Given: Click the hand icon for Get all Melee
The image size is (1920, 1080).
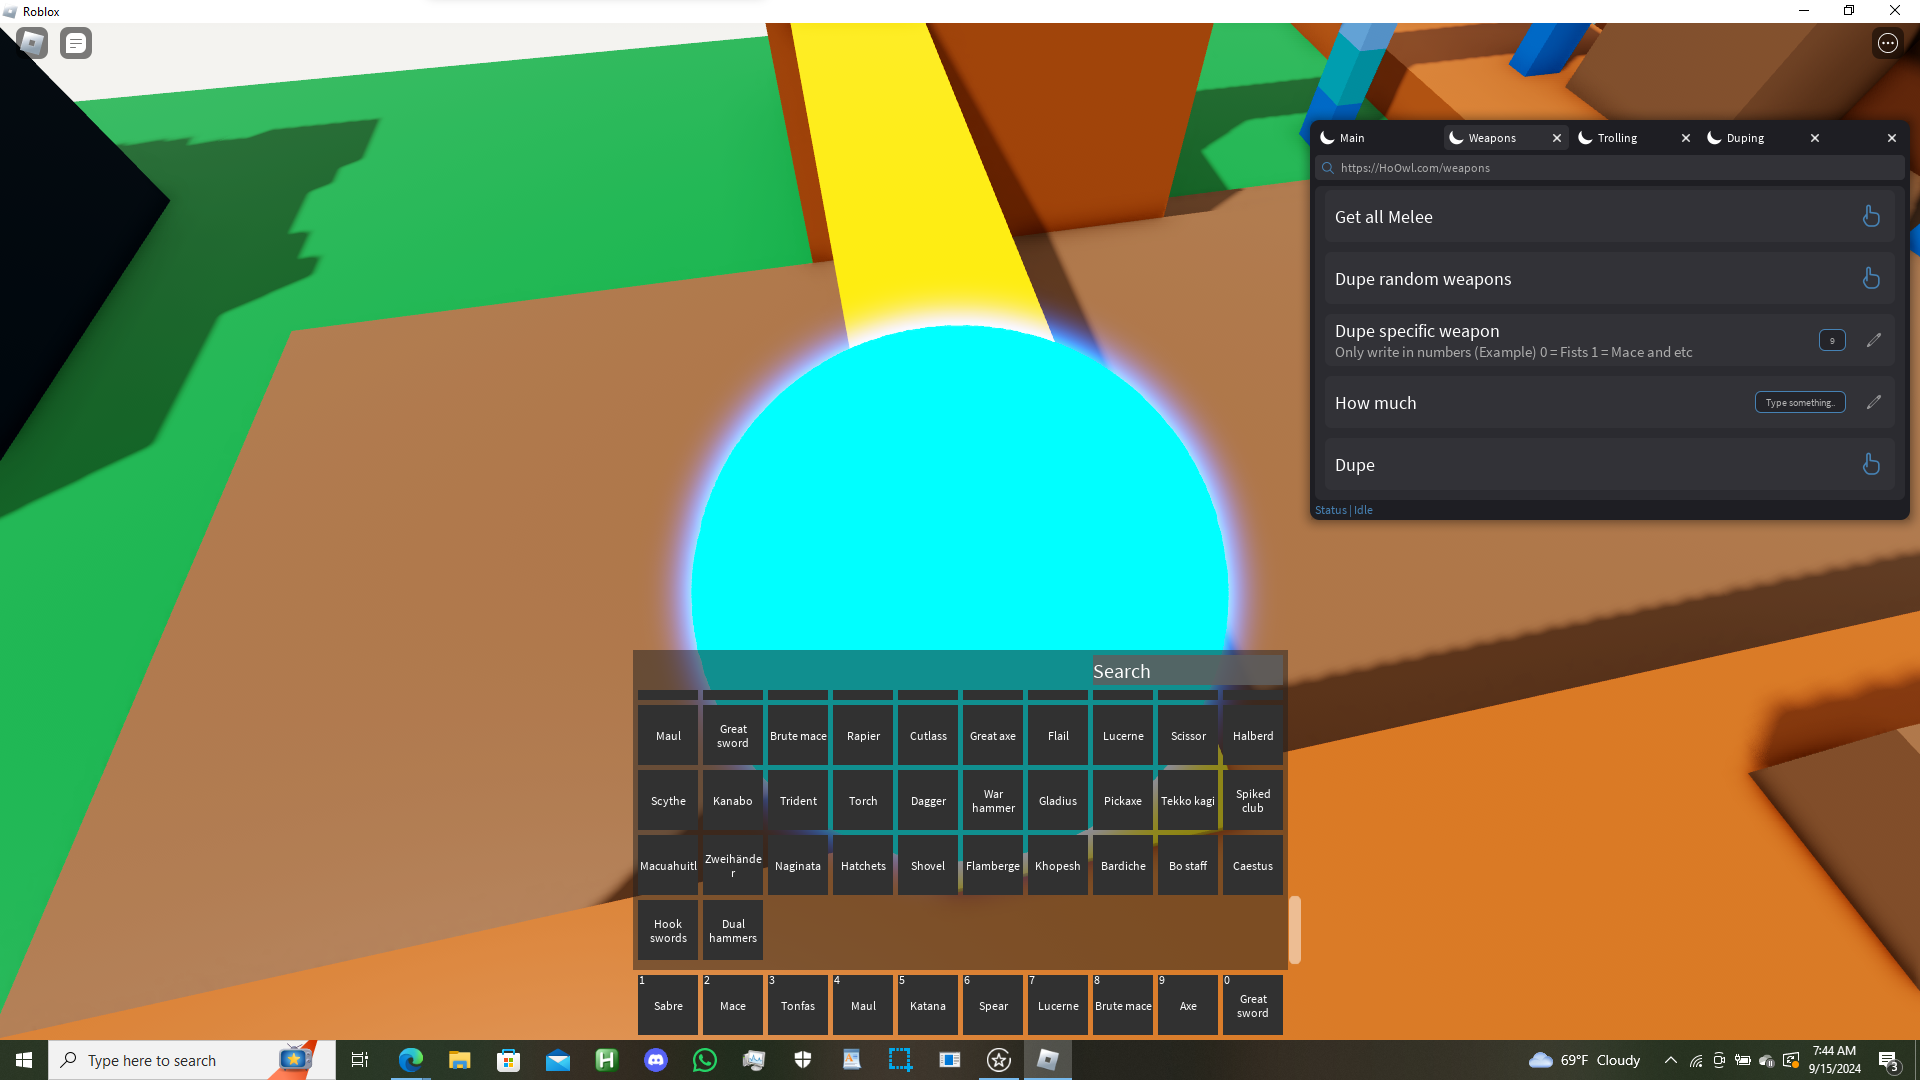Looking at the screenshot, I should click(x=1871, y=216).
